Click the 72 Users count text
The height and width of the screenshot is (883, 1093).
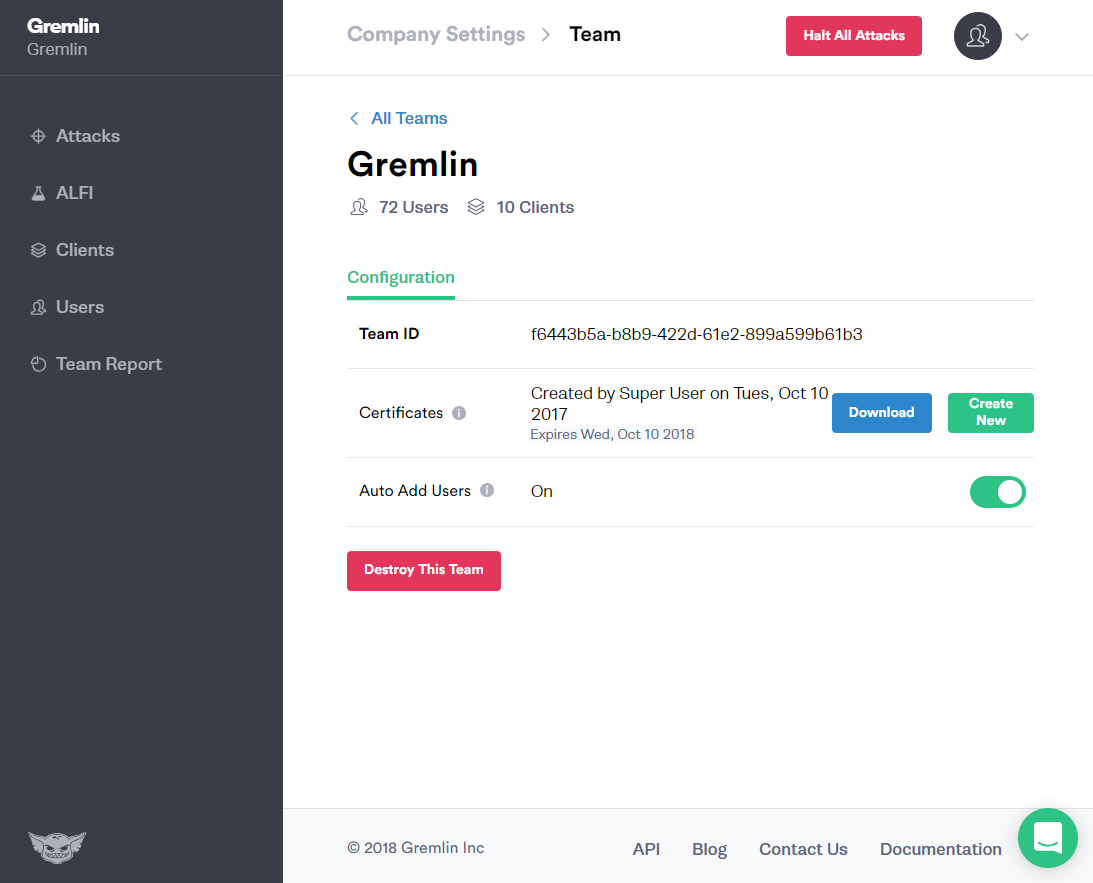[413, 208]
